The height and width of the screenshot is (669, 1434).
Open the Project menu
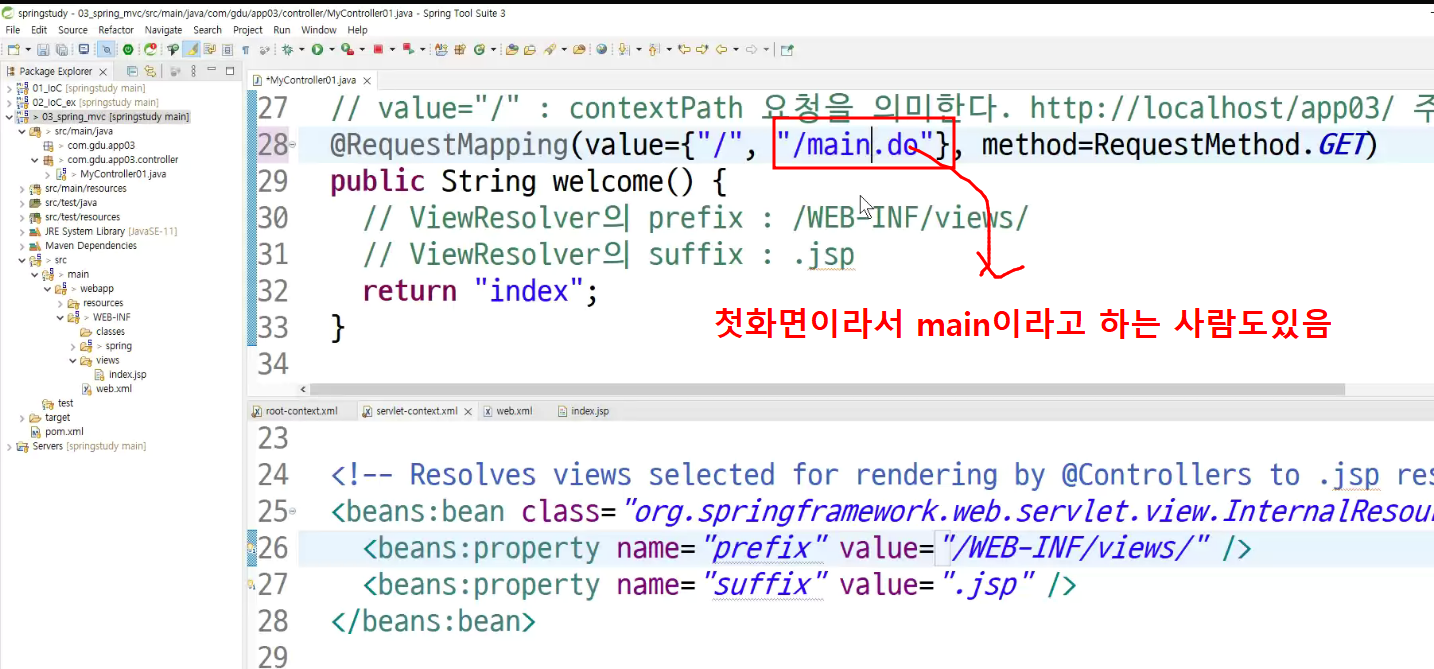[248, 30]
